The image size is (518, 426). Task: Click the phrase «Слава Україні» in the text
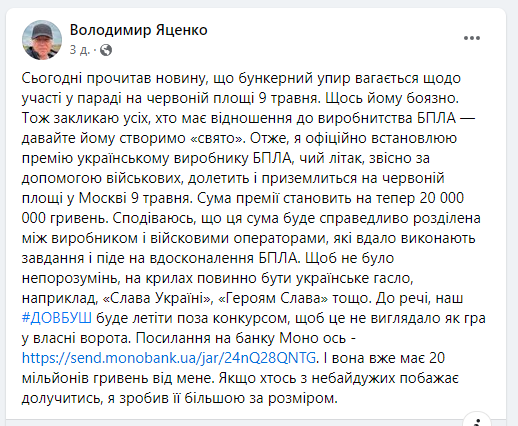(x=157, y=298)
